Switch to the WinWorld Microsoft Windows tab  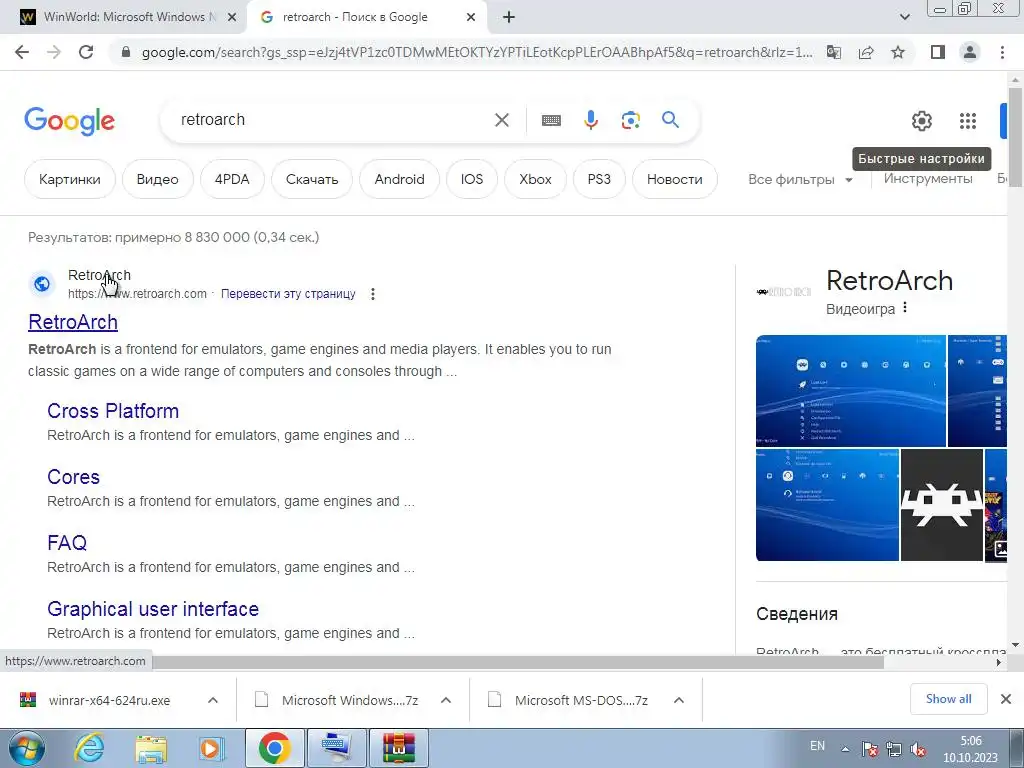[124, 17]
